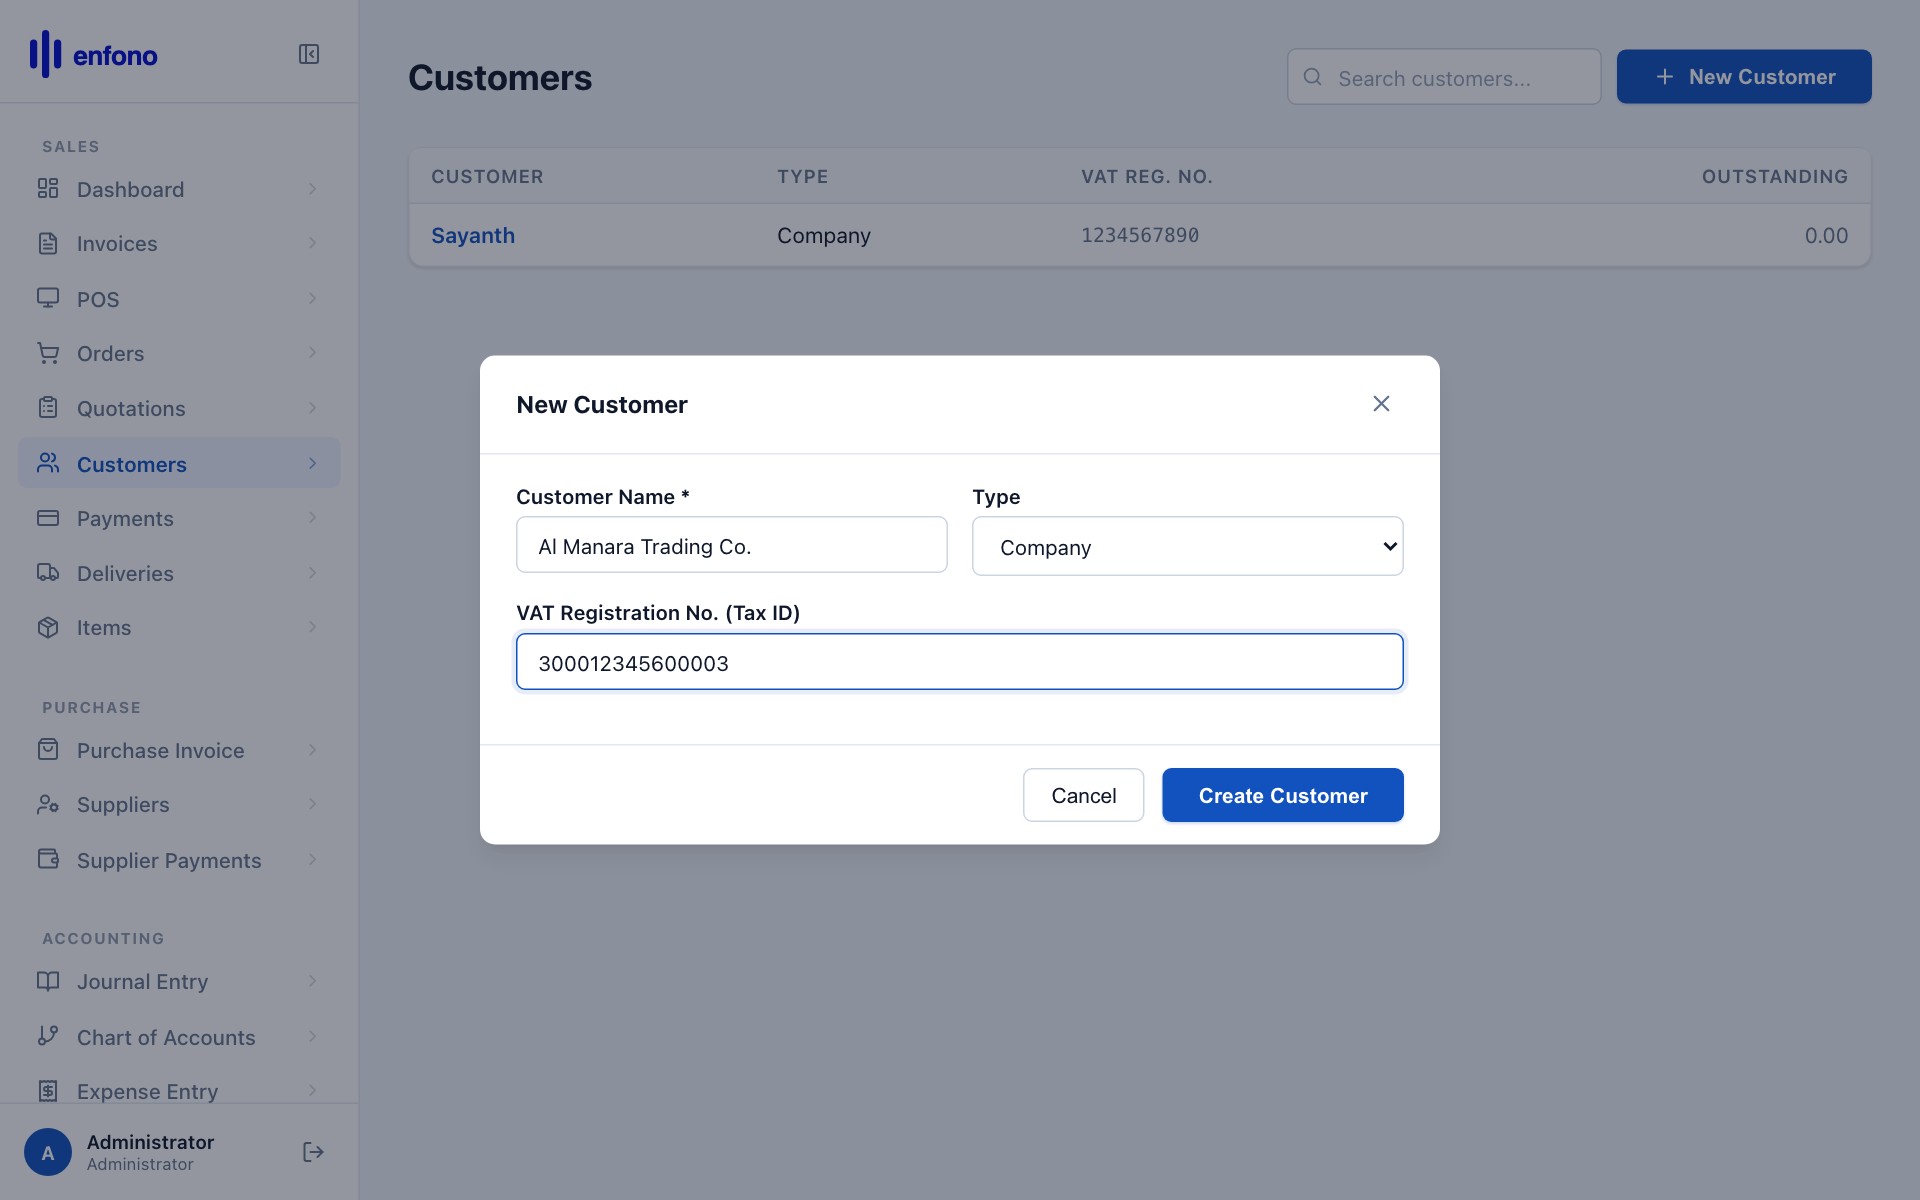Click the Create Customer button
The image size is (1920, 1200).
point(1282,795)
